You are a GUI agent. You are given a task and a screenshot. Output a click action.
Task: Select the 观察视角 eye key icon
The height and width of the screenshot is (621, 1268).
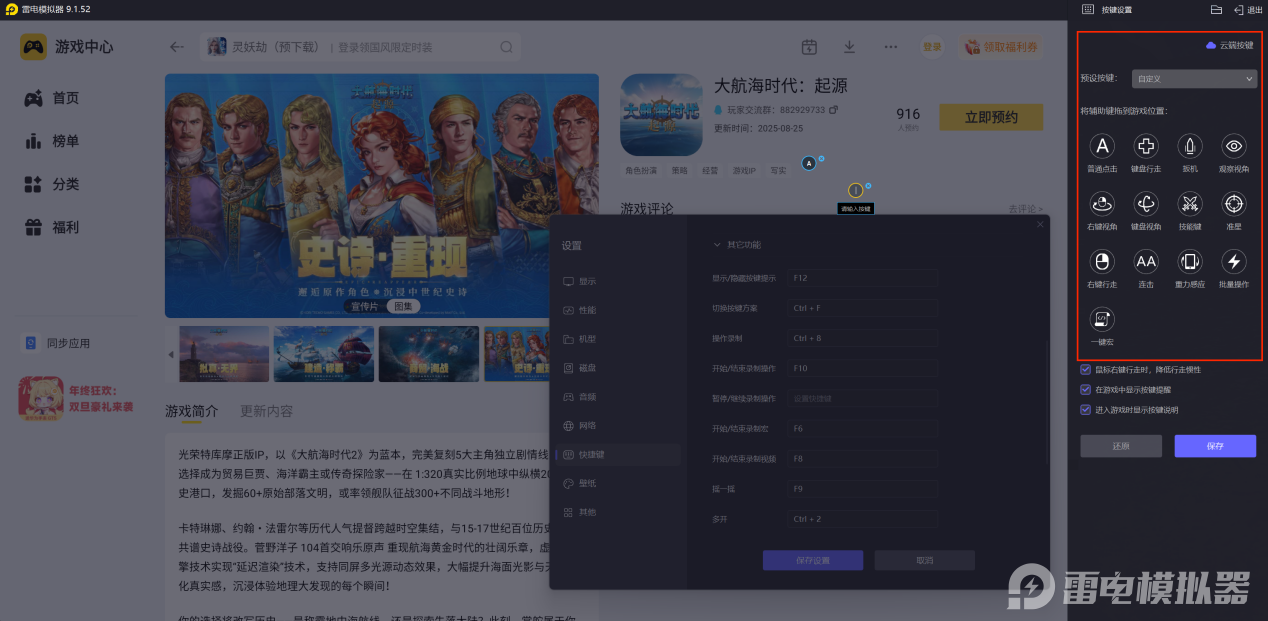coord(1234,146)
